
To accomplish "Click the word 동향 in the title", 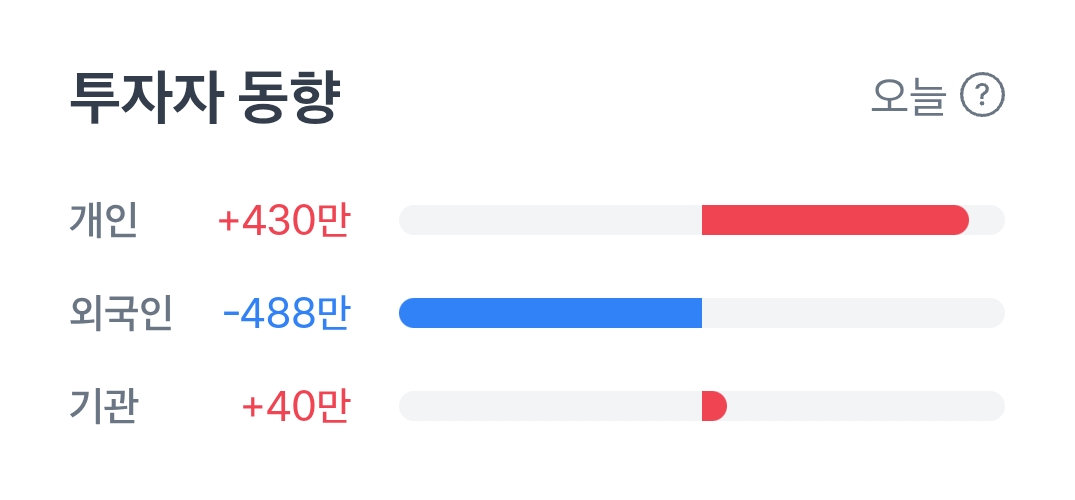I will (289, 97).
